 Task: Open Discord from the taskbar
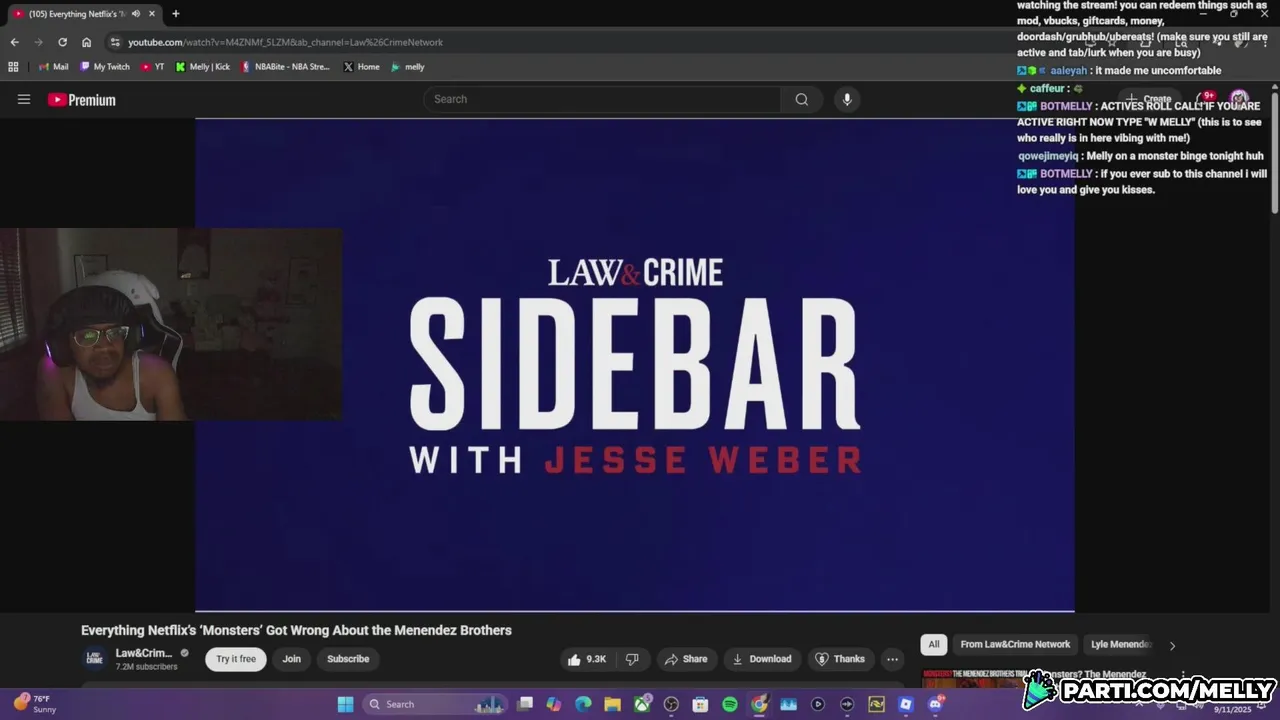click(x=935, y=704)
